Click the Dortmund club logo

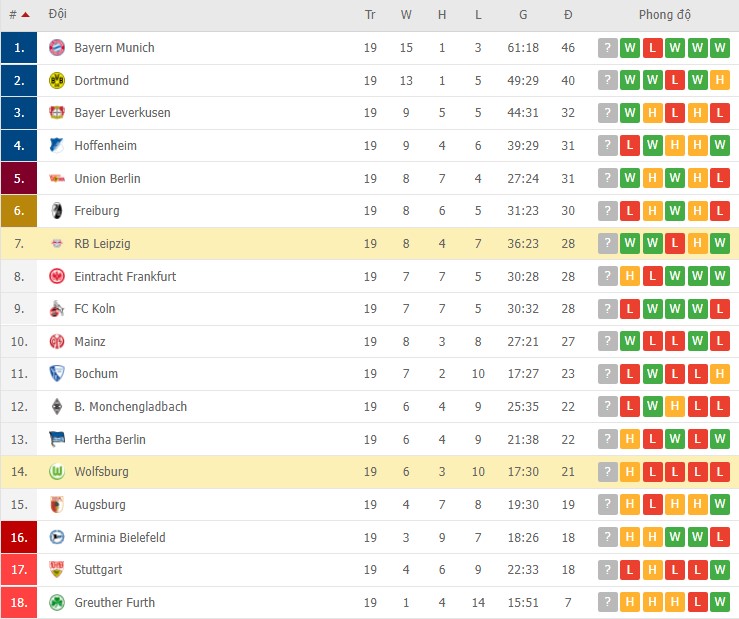57,81
